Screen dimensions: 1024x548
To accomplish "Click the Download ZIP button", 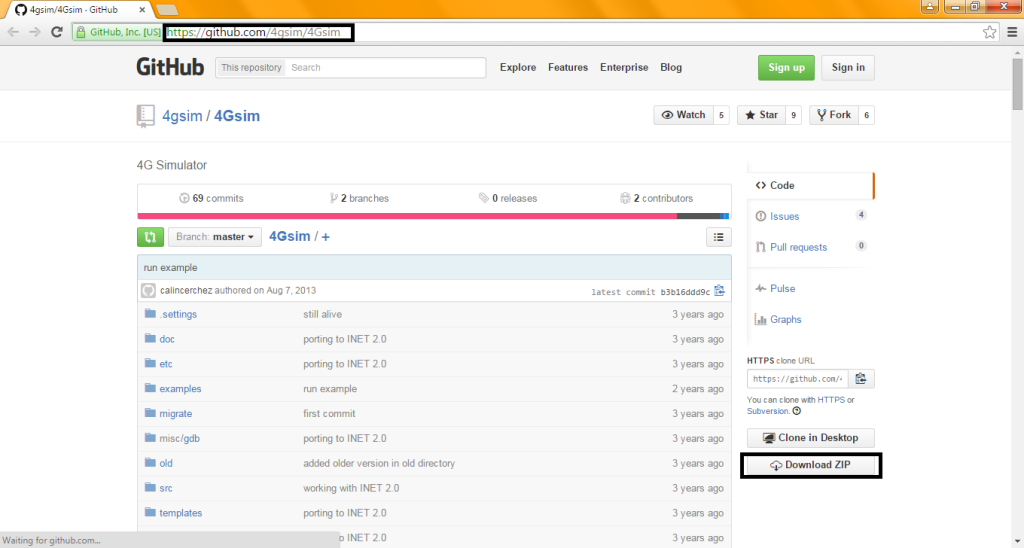I will coord(810,466).
